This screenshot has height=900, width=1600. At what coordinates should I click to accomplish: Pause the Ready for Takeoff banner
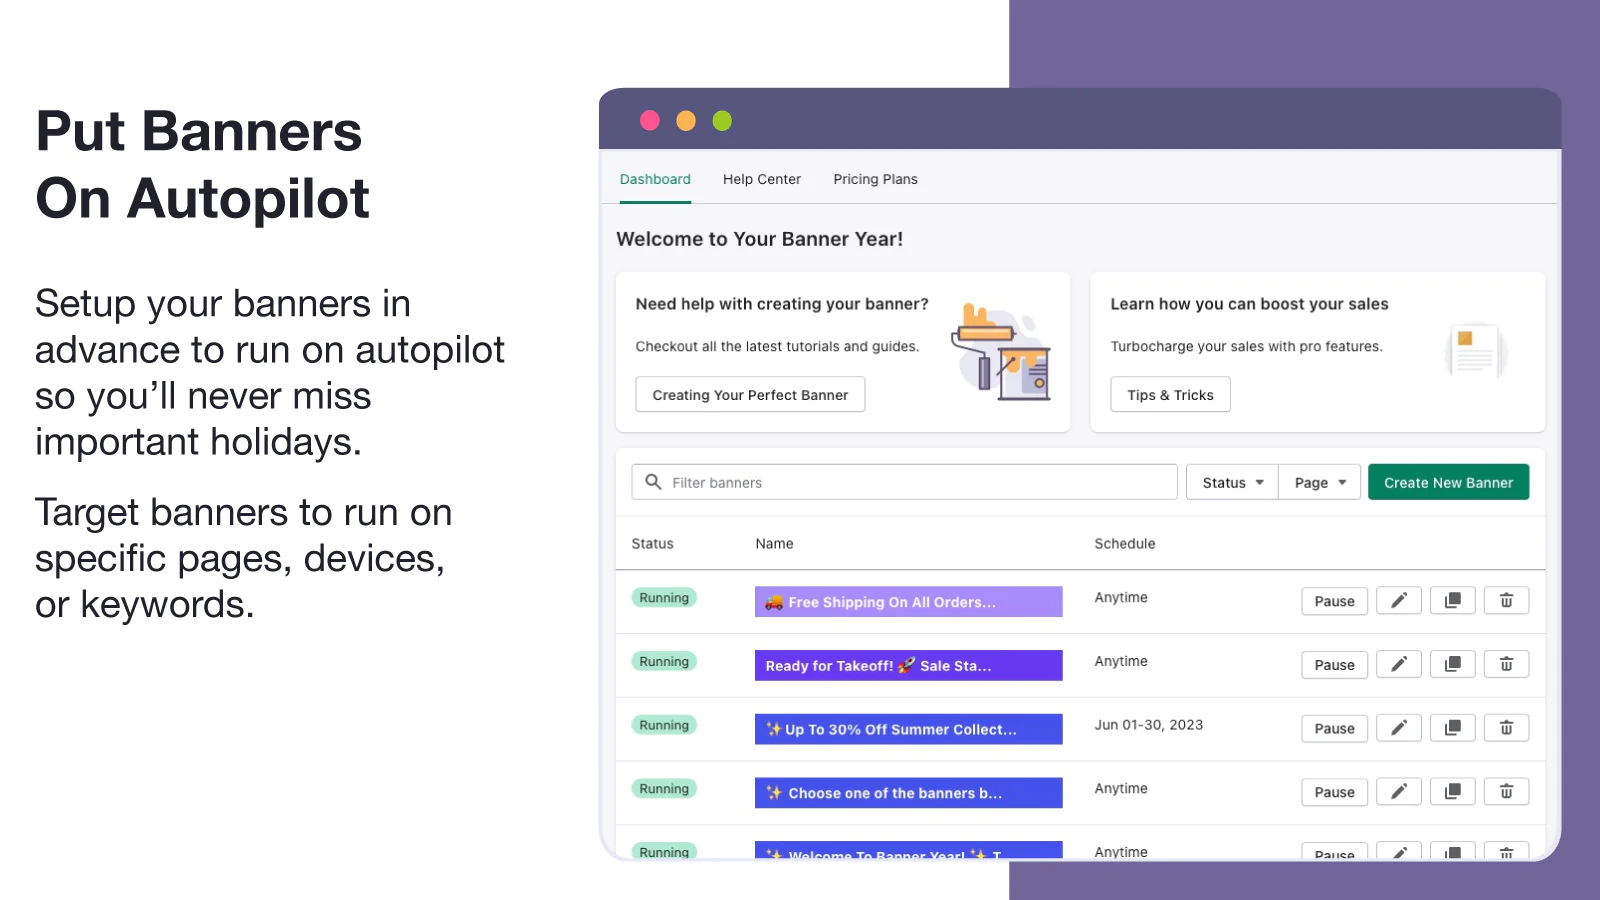click(1334, 665)
